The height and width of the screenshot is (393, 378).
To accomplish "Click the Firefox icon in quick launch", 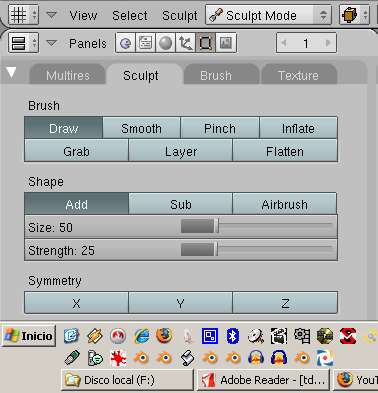I will pyautogui.click(x=164, y=336).
